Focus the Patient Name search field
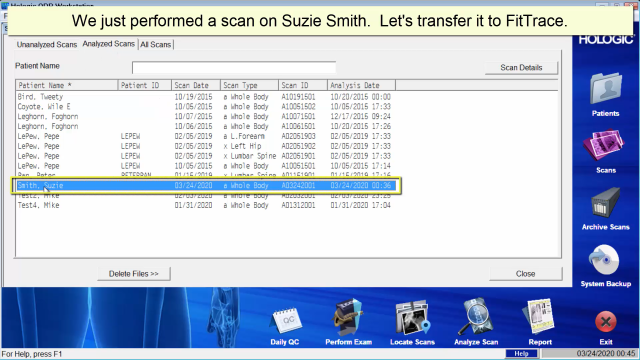Screen dimensions: 640x360 234,68
